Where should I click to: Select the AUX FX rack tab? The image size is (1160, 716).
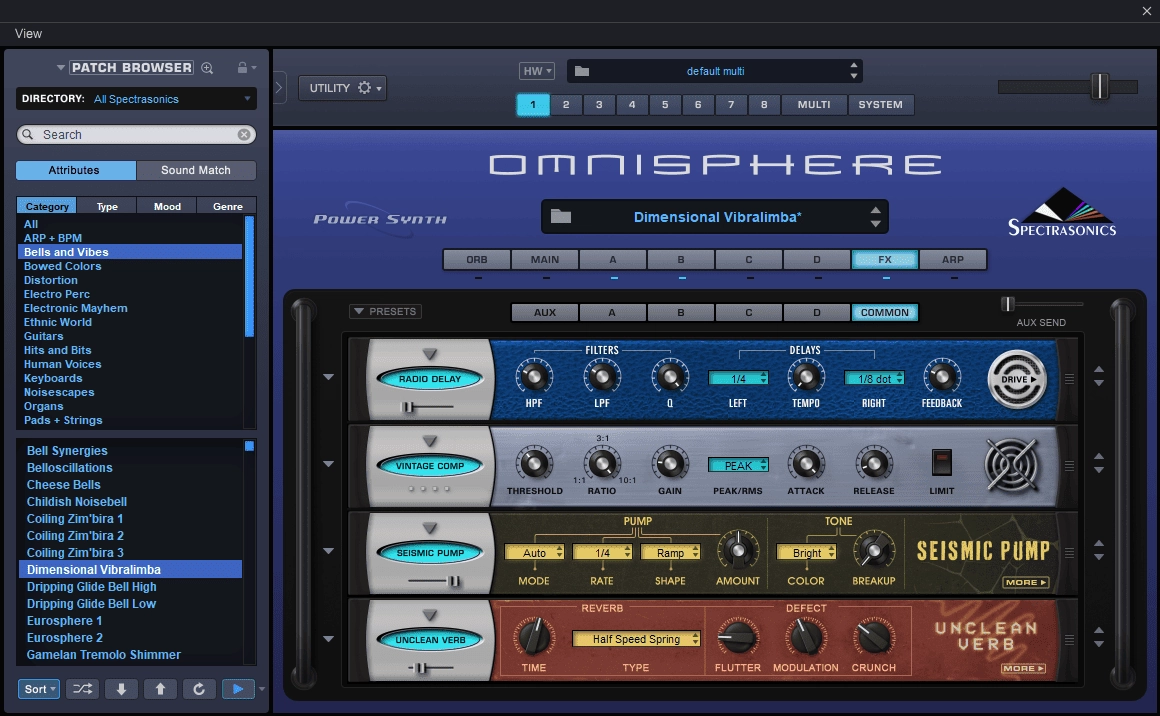click(544, 312)
